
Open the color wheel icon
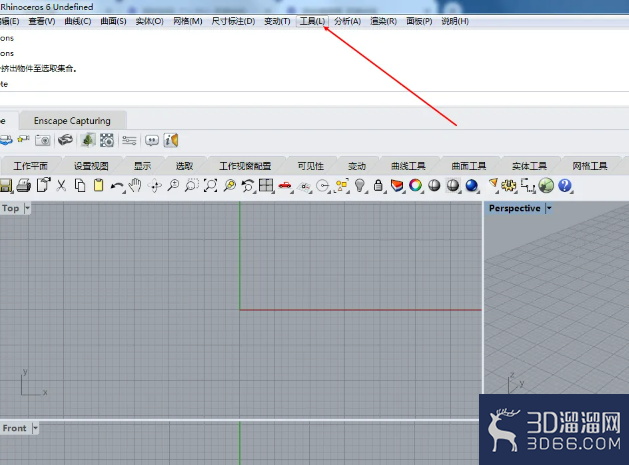[415, 185]
